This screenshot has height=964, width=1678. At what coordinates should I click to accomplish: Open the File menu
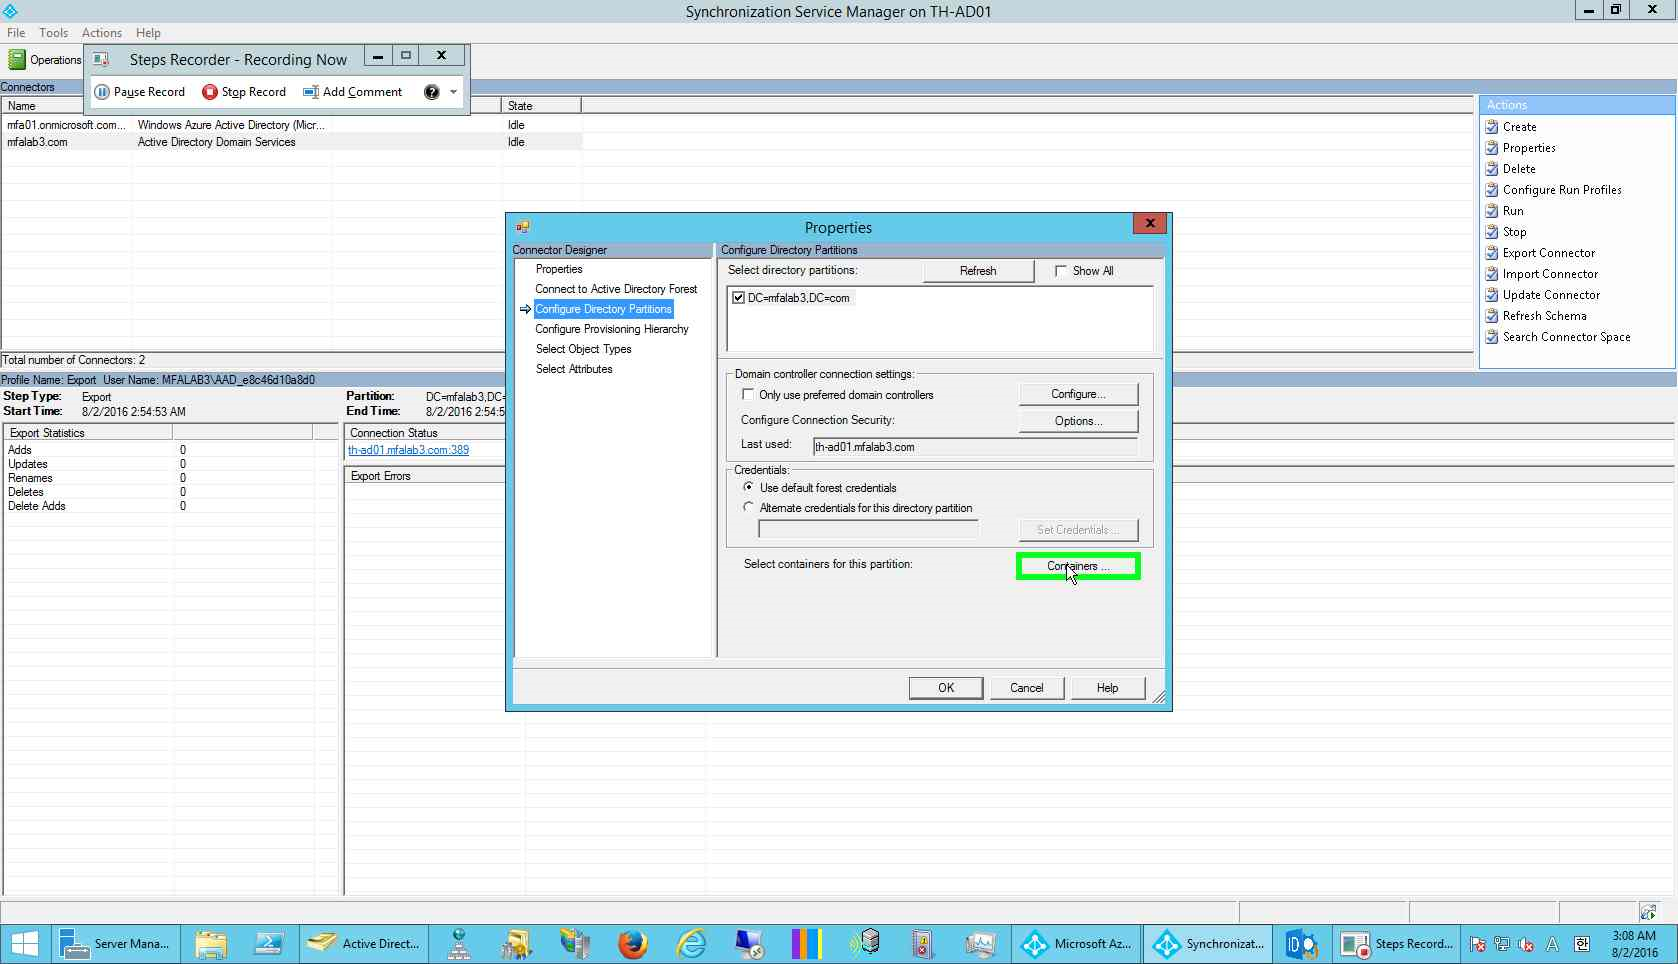[16, 33]
